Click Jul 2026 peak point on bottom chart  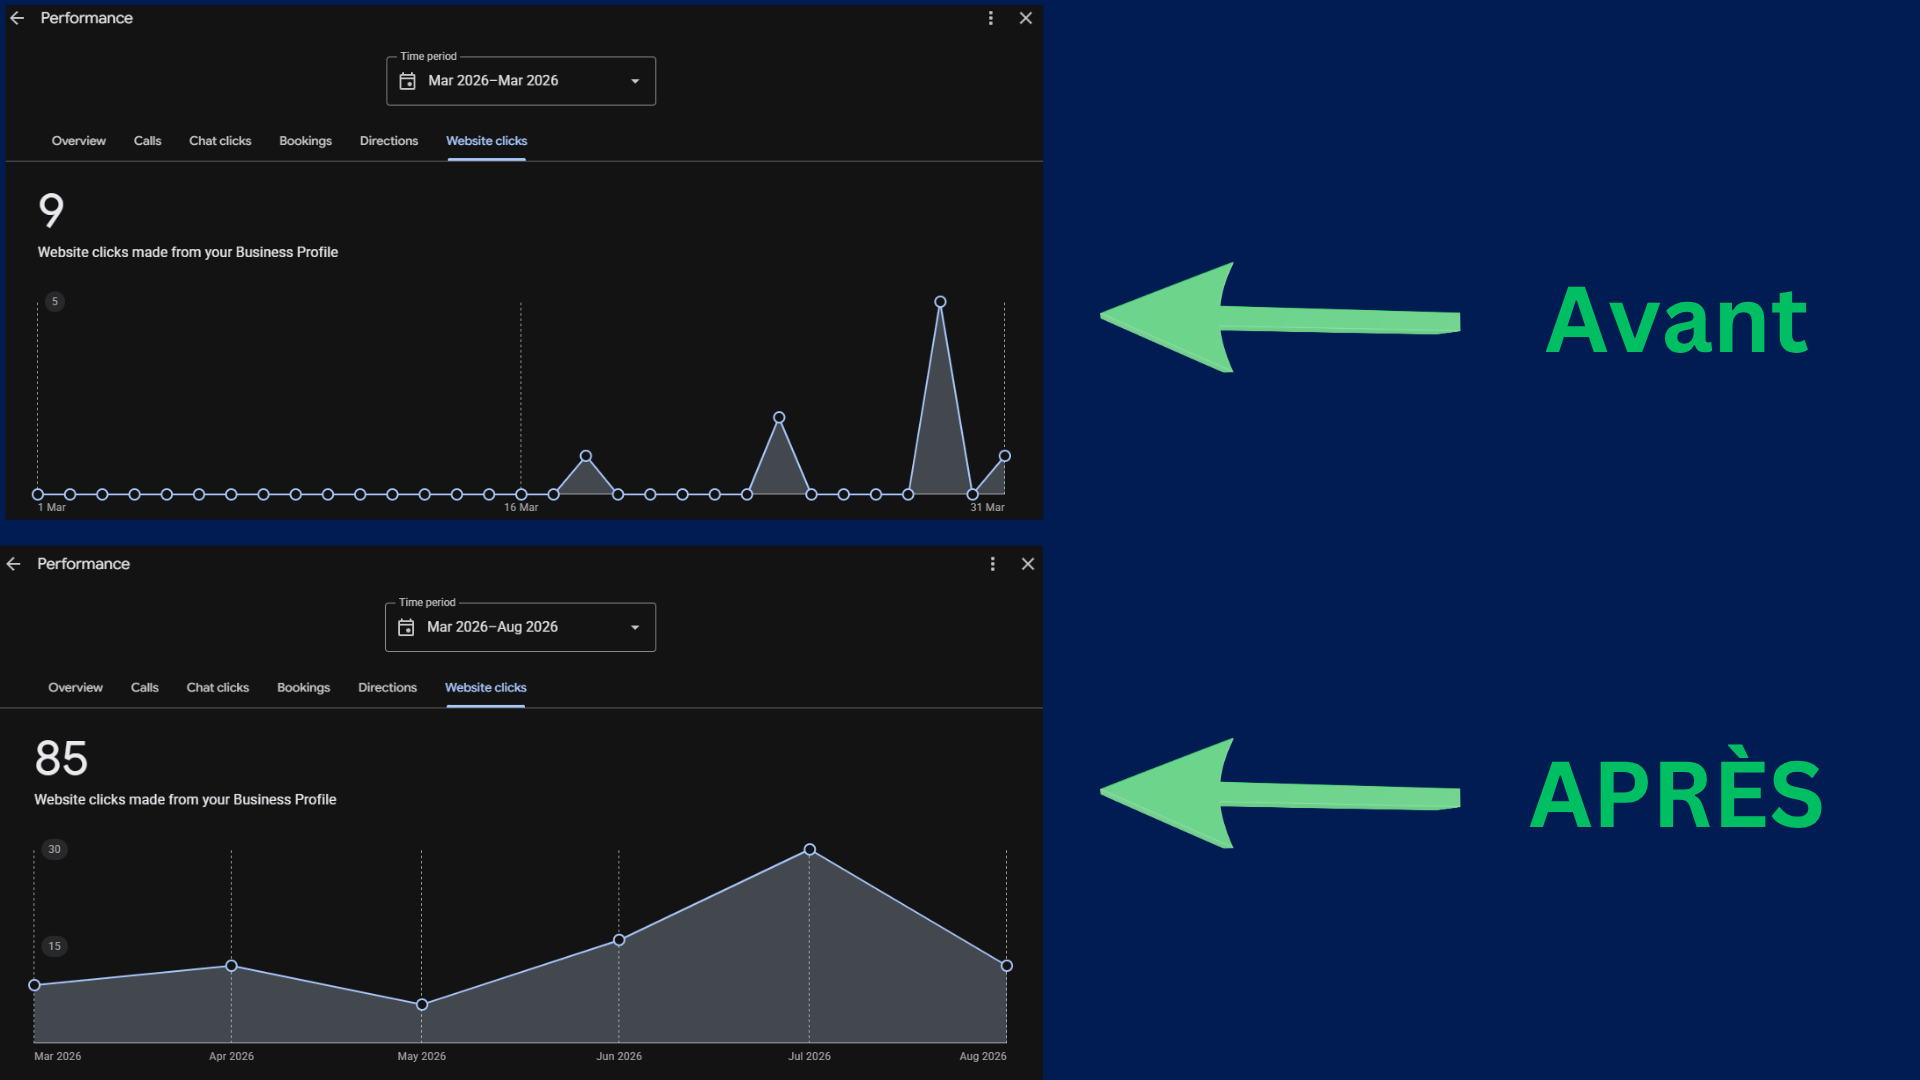(x=810, y=850)
